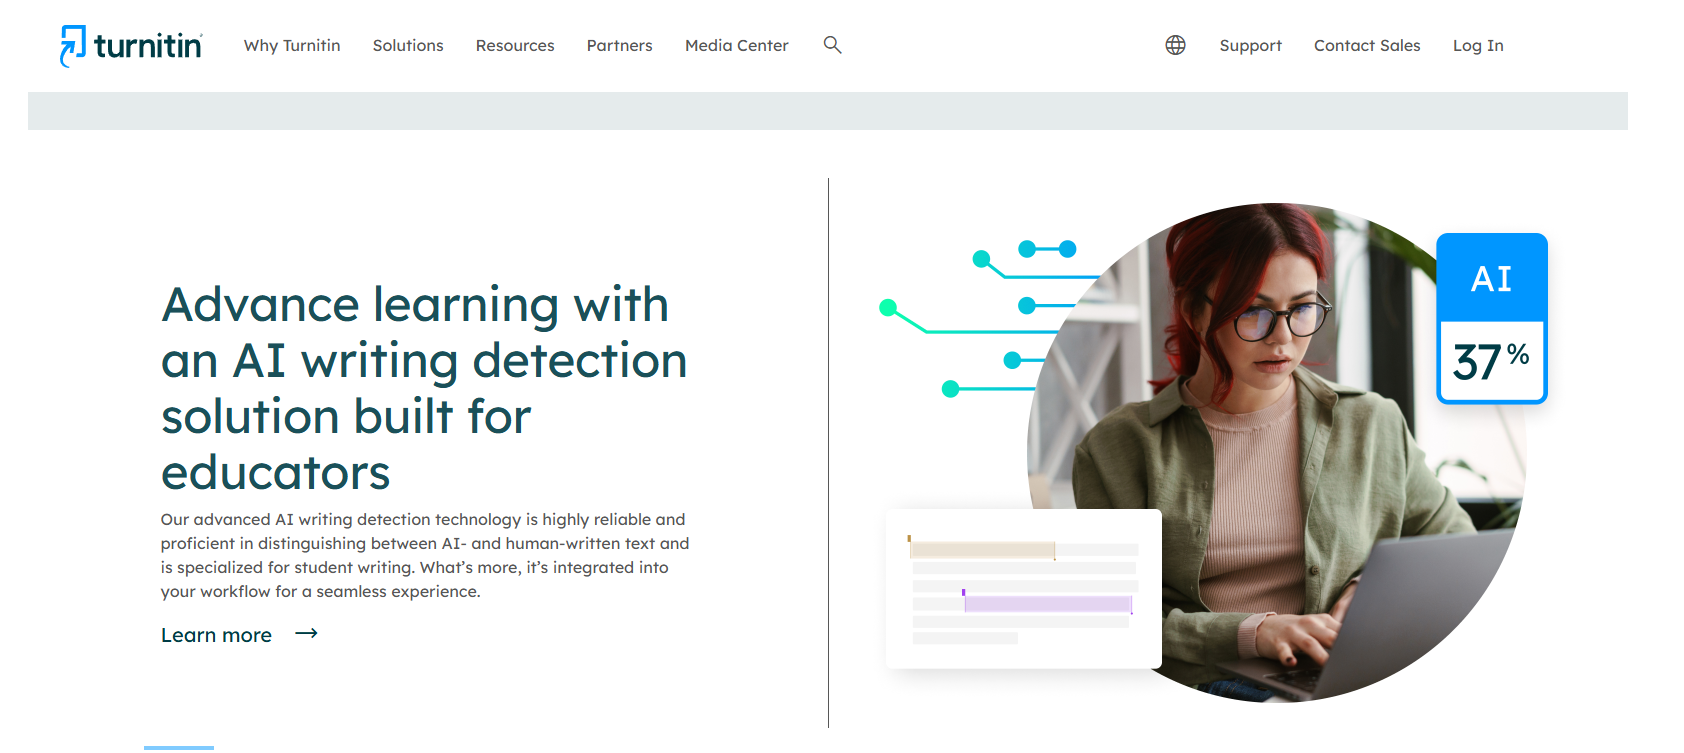Click Contact Sales
Viewport: 1684px width, 753px height.
pyautogui.click(x=1367, y=46)
